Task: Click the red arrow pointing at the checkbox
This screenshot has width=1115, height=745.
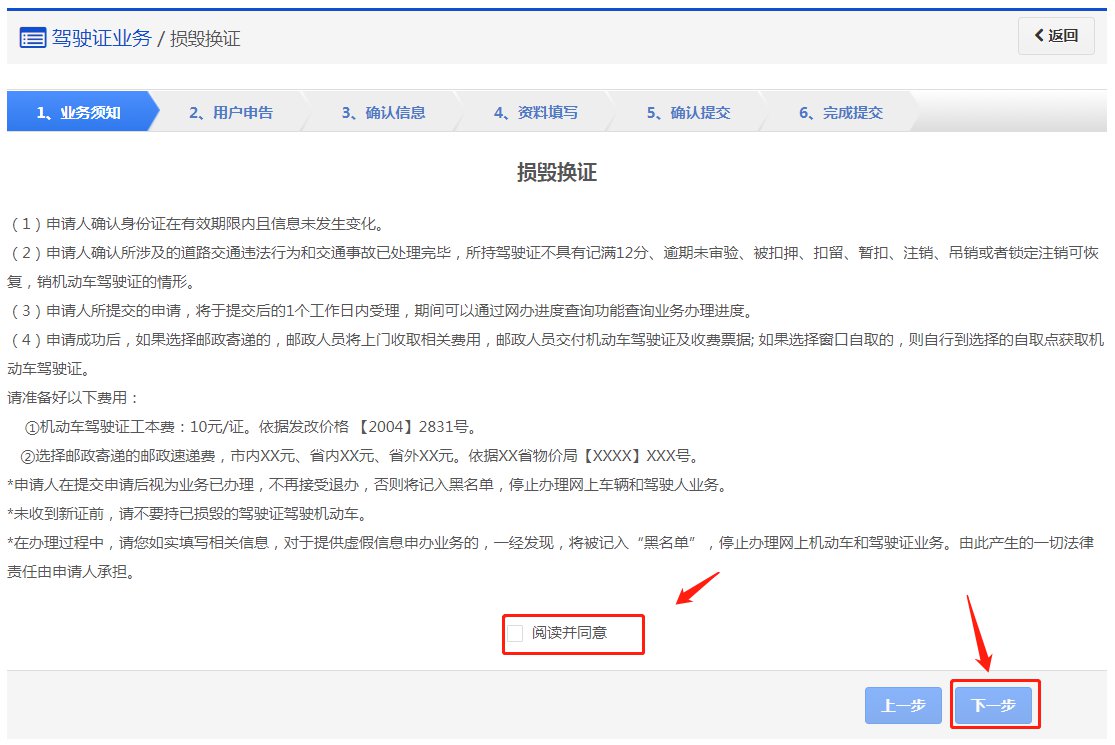Action: point(698,588)
